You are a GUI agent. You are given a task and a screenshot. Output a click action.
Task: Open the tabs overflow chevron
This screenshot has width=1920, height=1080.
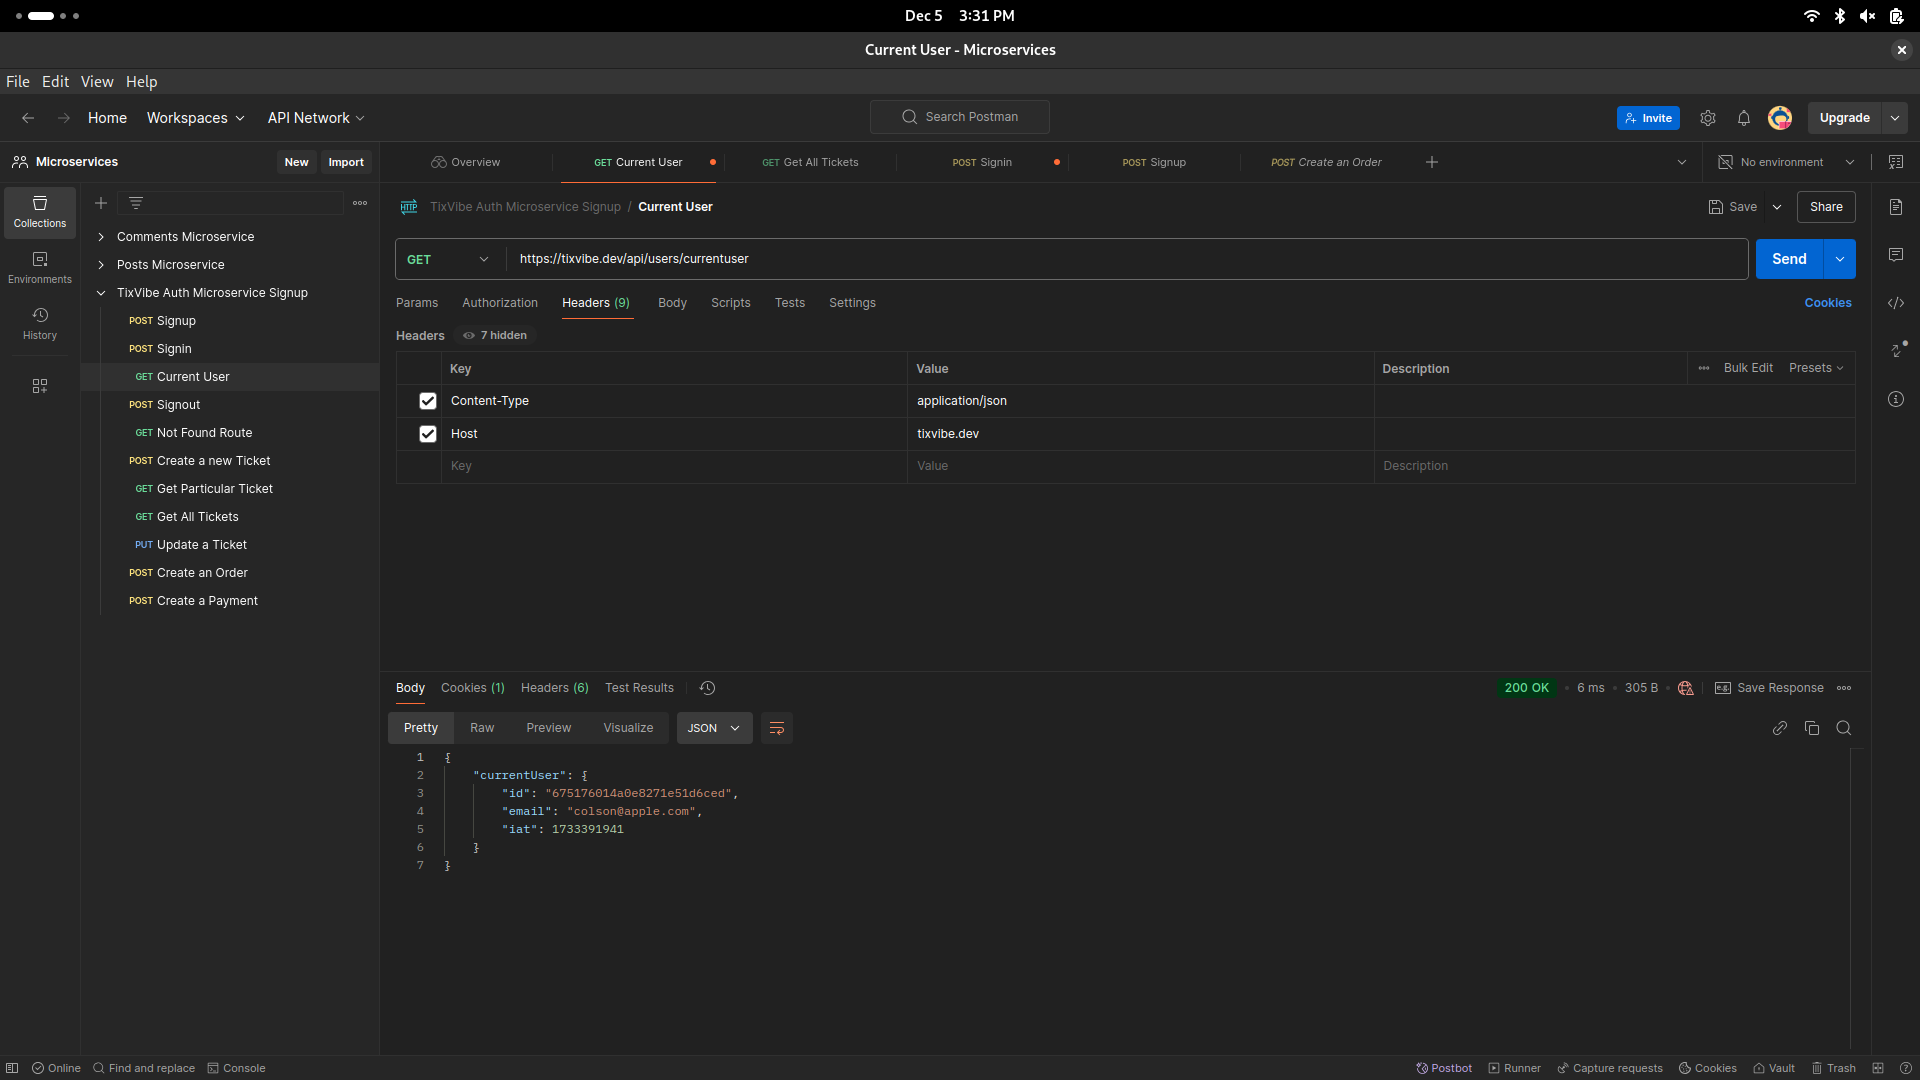[1682, 162]
